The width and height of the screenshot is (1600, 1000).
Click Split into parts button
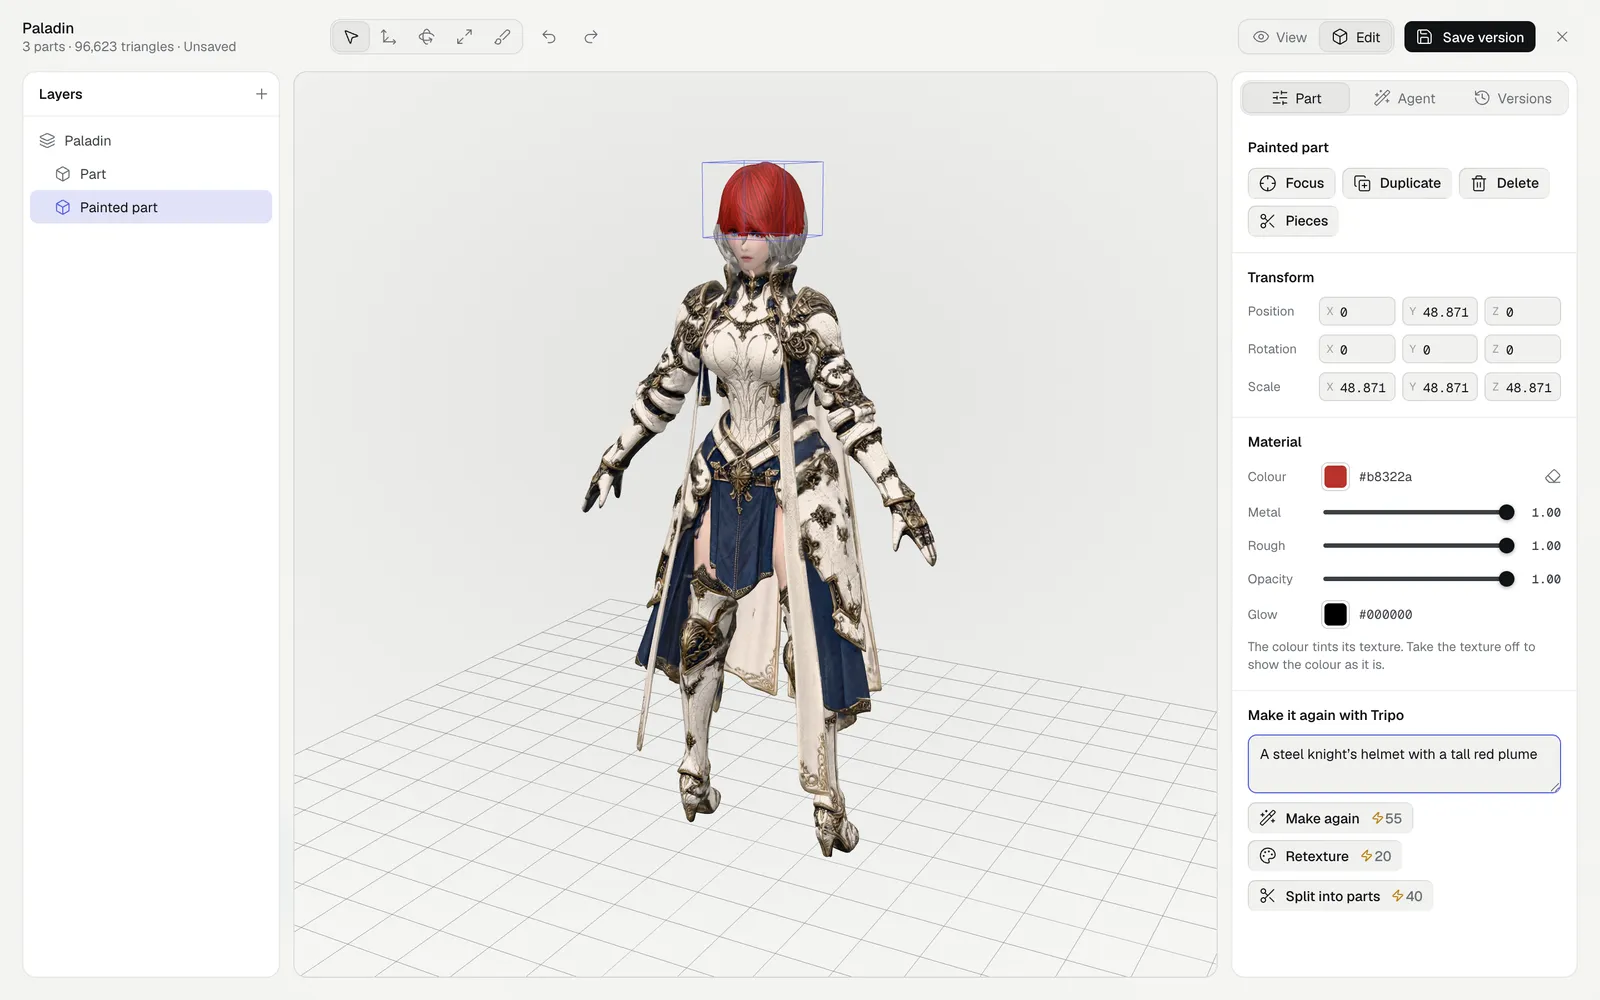click(1340, 896)
